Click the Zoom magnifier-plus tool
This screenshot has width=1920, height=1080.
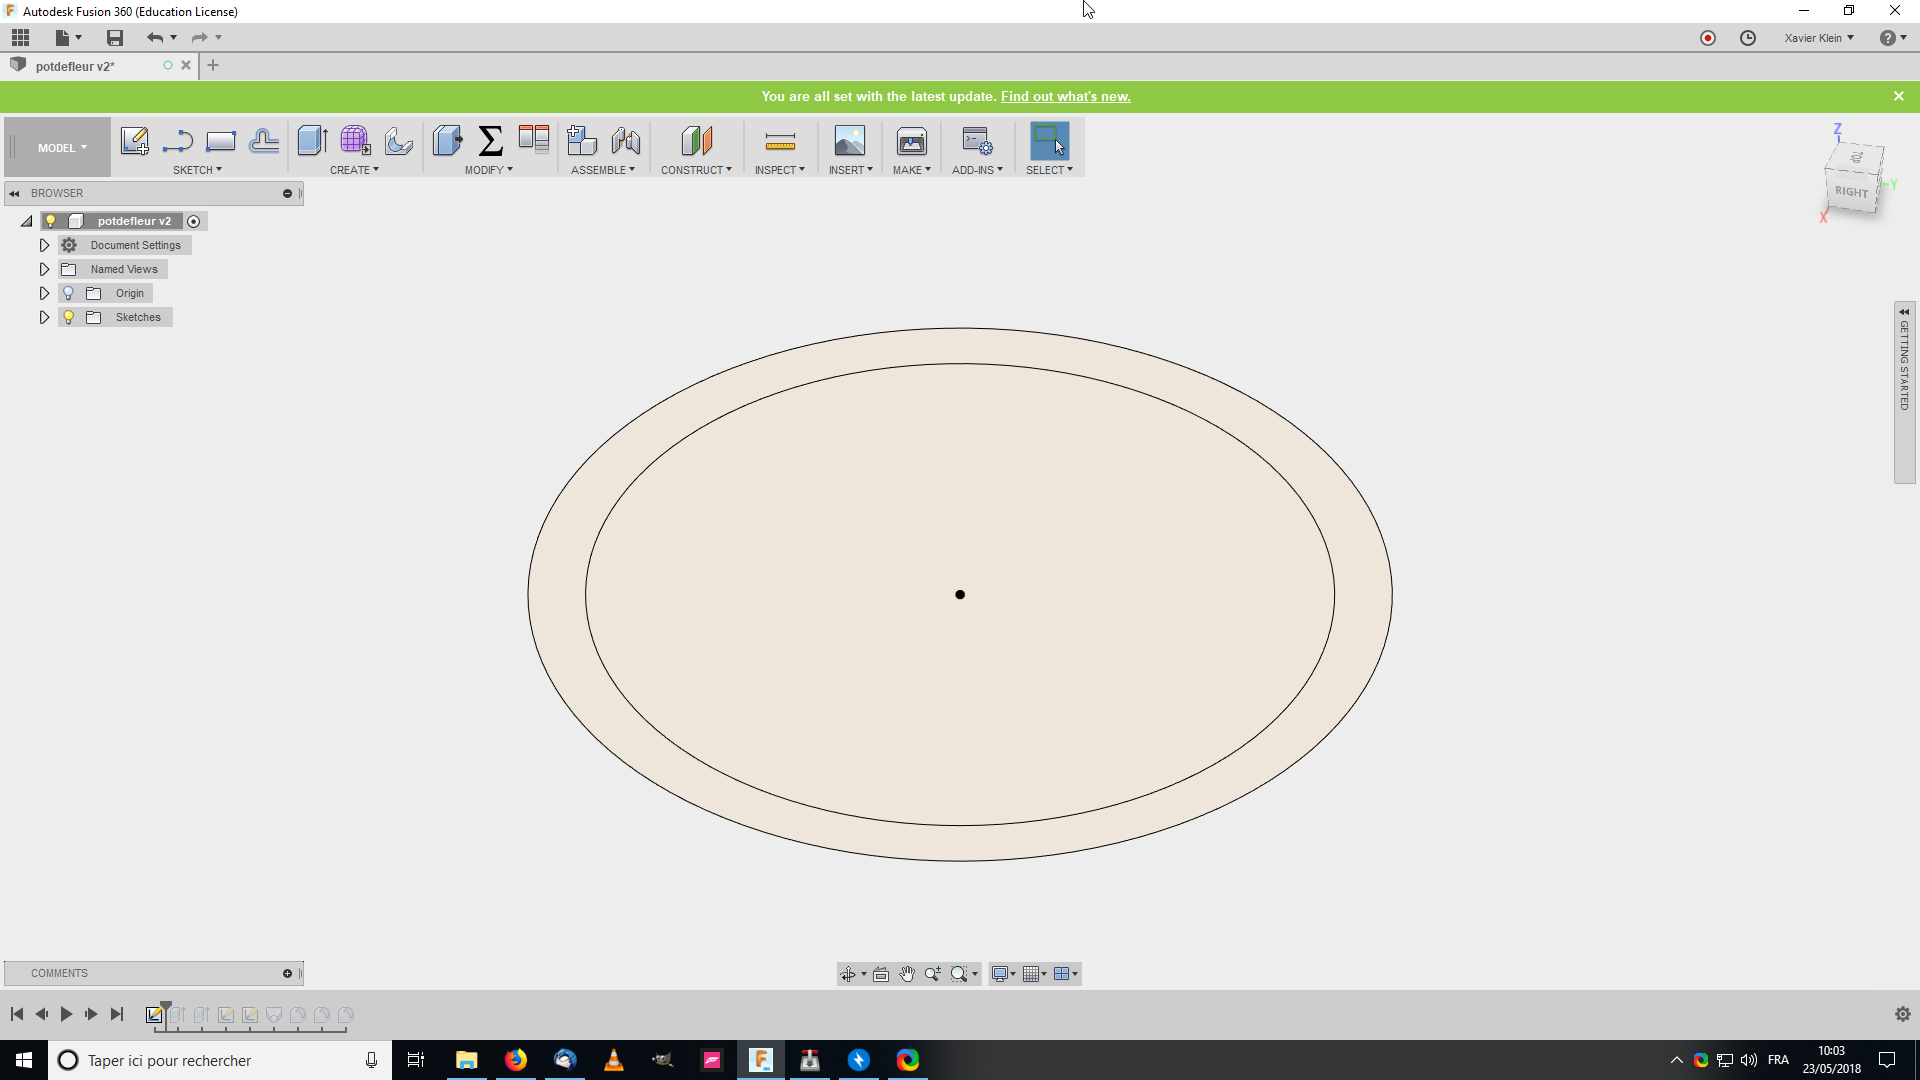pyautogui.click(x=933, y=974)
